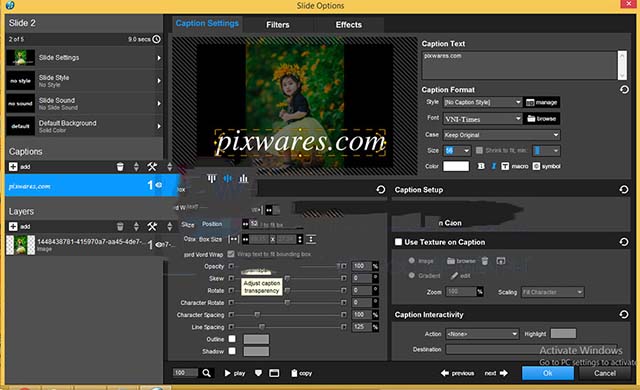Toggle italic caption text
640x390 pixels.
493,166
